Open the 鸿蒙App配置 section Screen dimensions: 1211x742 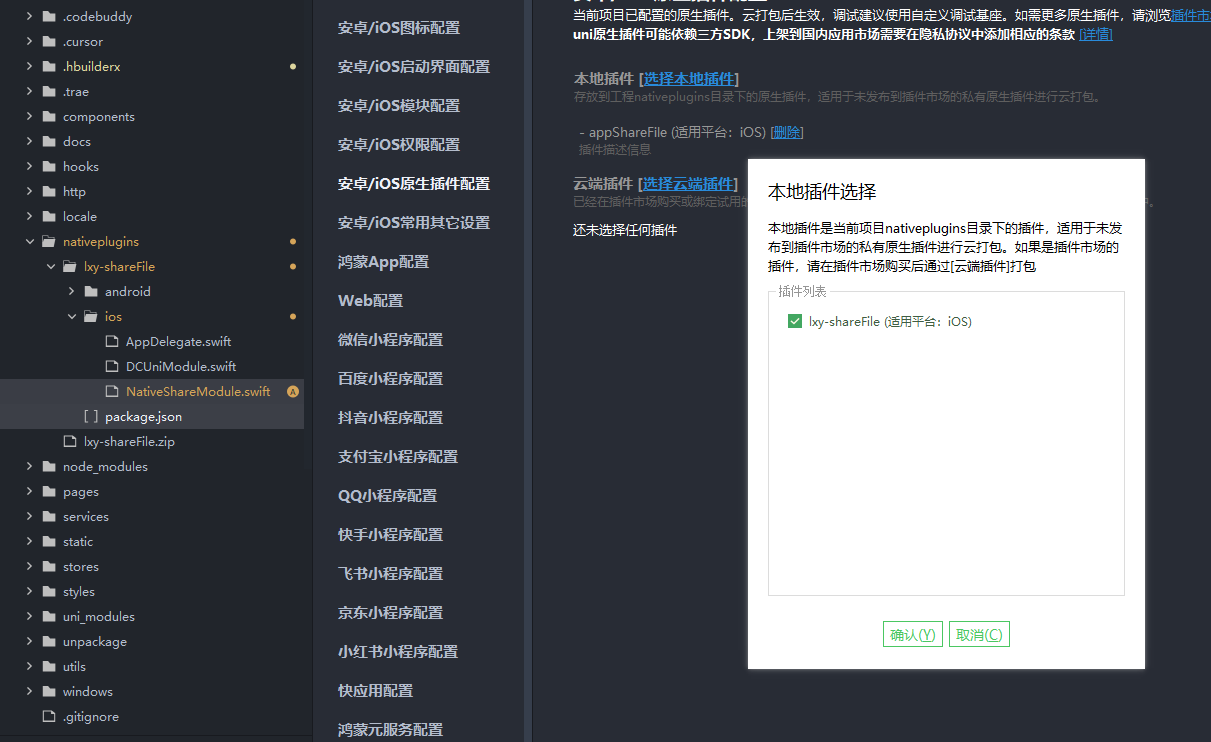click(383, 262)
